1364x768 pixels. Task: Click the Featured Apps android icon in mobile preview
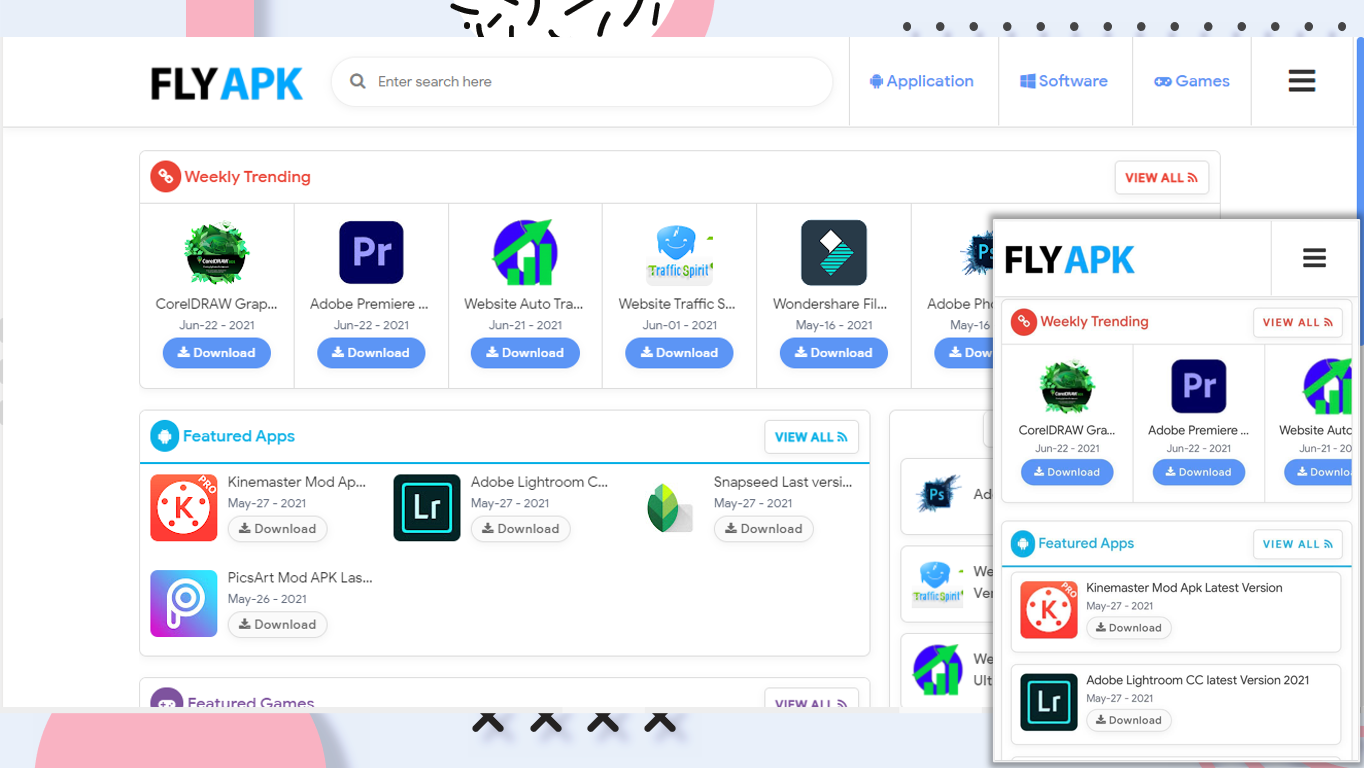(x=1023, y=544)
